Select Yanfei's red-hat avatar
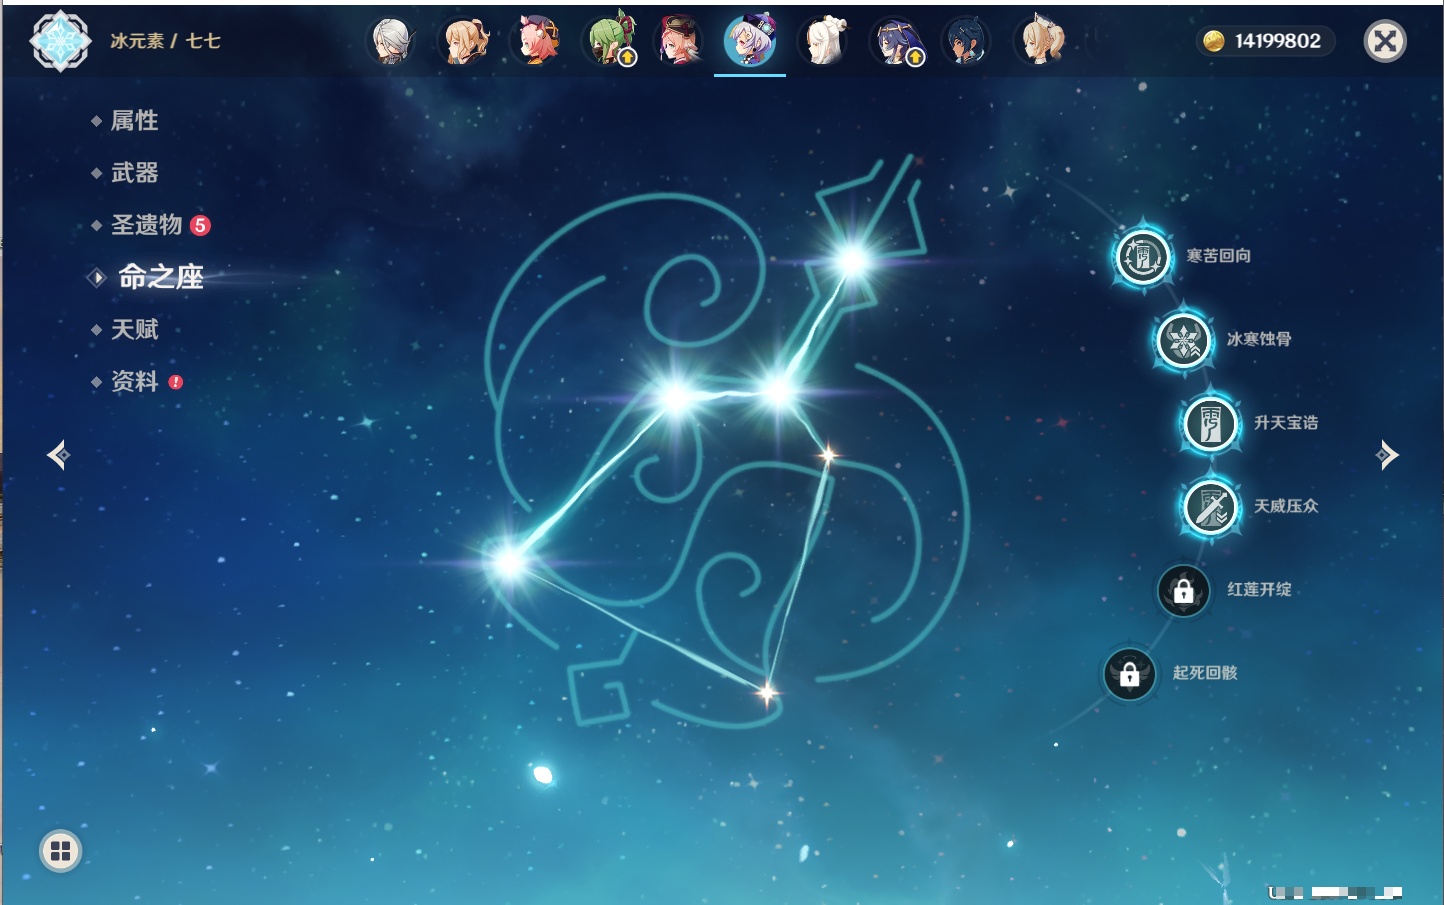Screen dimensions: 1444x905 pyautogui.click(x=679, y=41)
